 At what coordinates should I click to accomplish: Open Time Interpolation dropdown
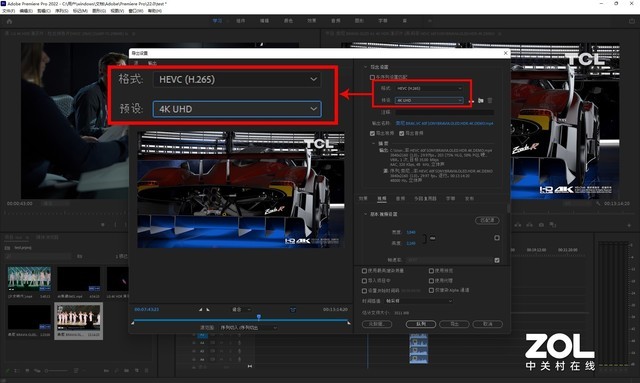pos(419,301)
